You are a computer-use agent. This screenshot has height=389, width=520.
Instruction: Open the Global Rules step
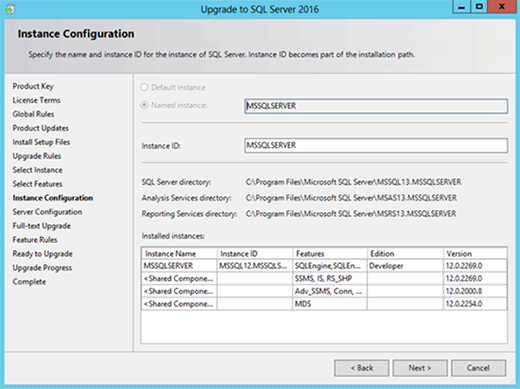[x=33, y=114]
